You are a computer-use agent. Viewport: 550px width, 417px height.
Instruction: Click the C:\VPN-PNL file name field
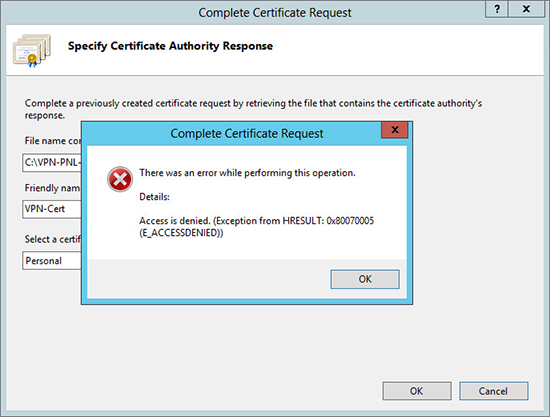(52, 163)
